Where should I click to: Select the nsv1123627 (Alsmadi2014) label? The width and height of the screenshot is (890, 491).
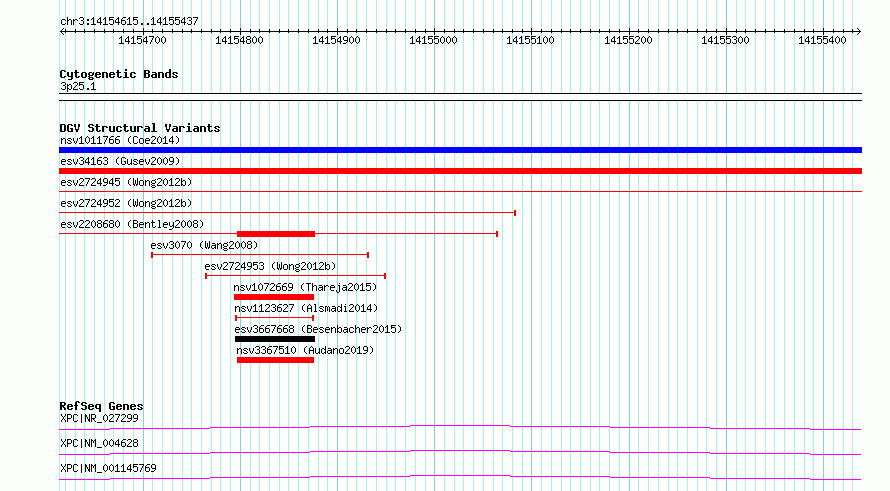[306, 308]
